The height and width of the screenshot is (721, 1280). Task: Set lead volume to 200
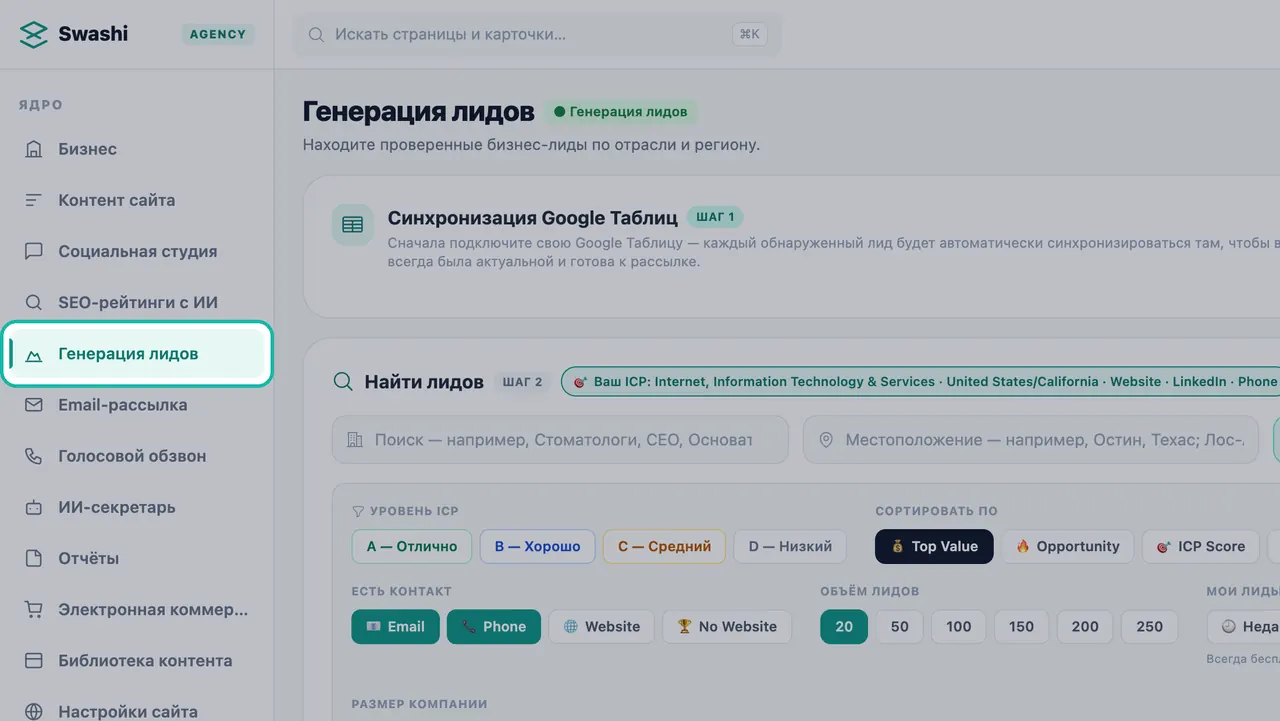coord(1085,627)
